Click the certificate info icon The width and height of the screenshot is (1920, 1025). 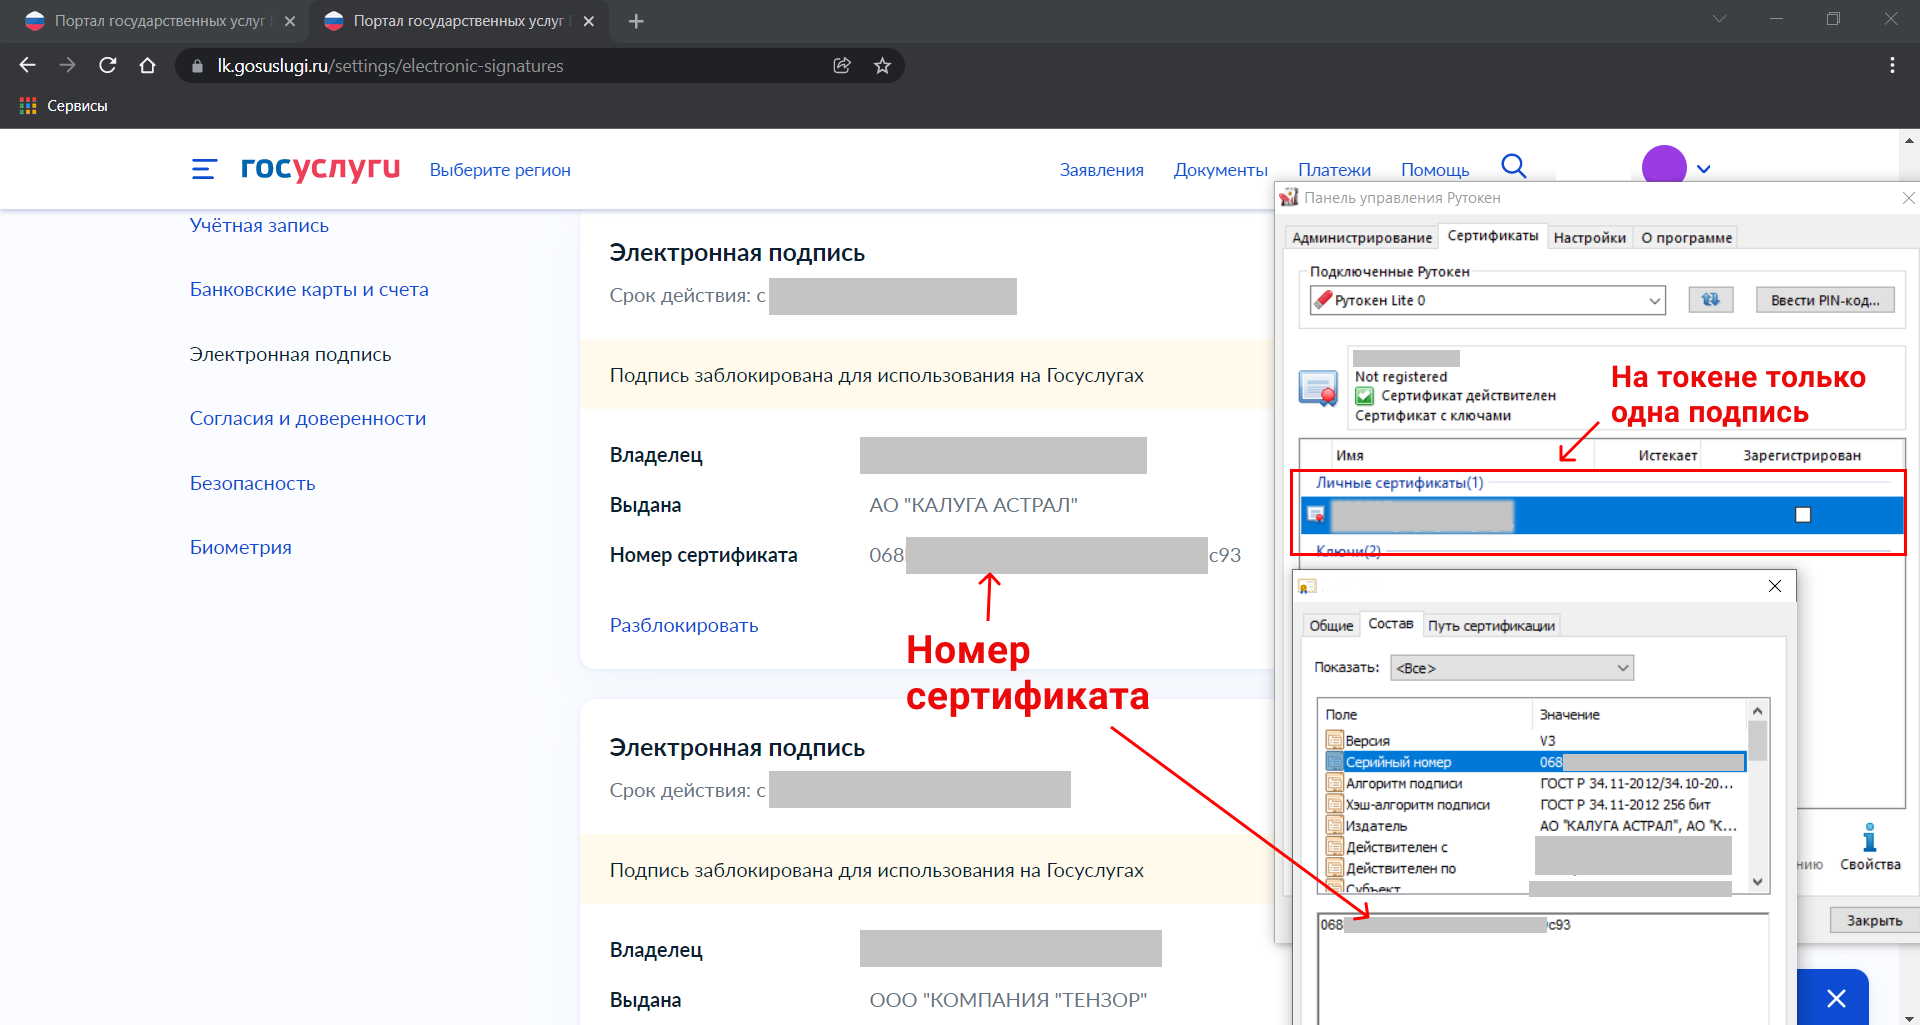point(1318,387)
